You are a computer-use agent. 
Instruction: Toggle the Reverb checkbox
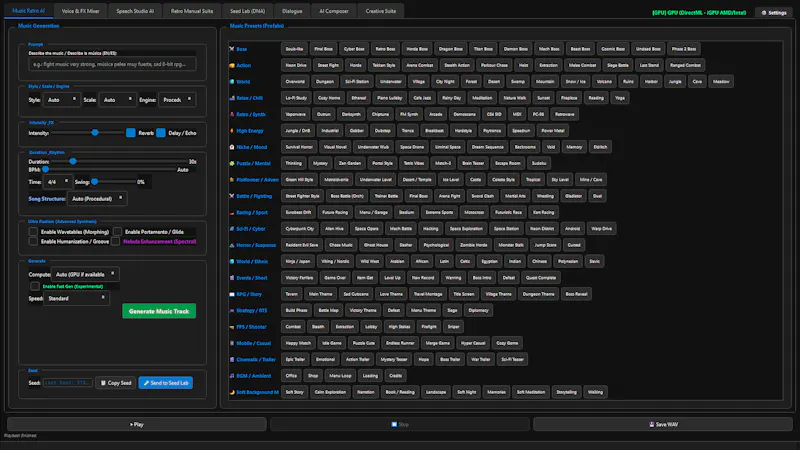pyautogui.click(x=131, y=133)
